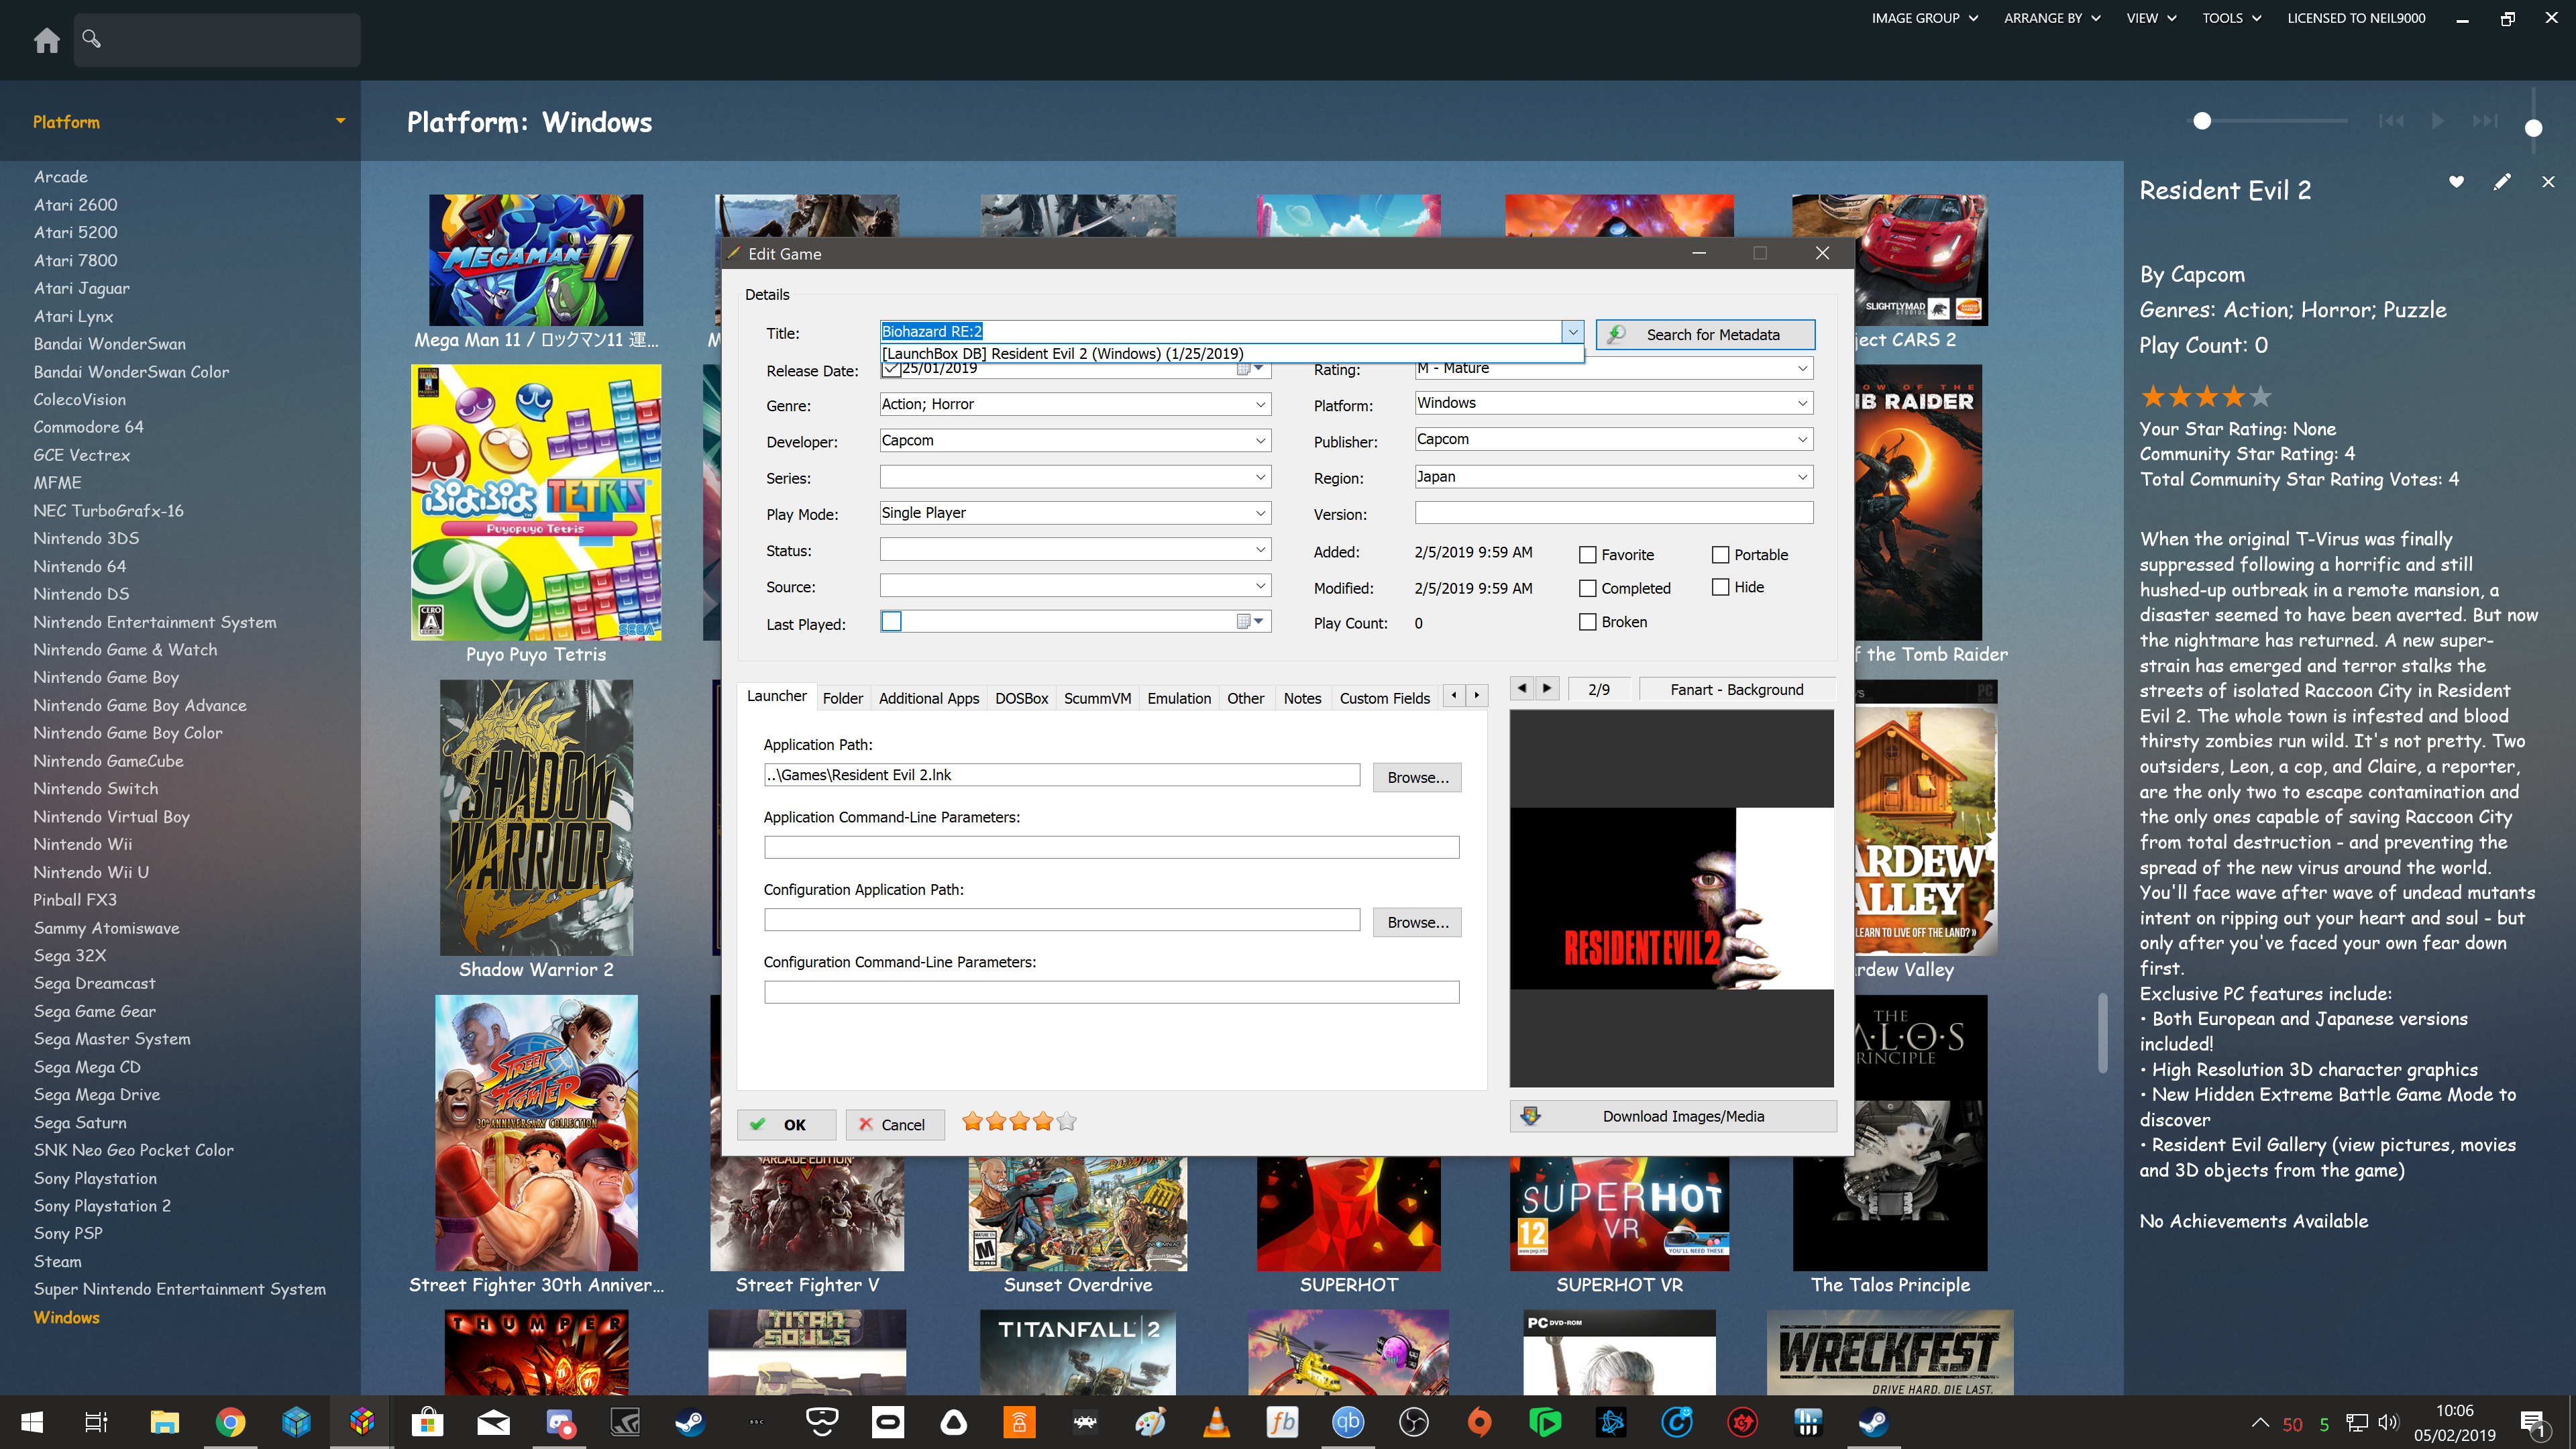Screen dimensions: 2576x1449
Task: Open Task View on taskbar
Action: coord(96,1422)
